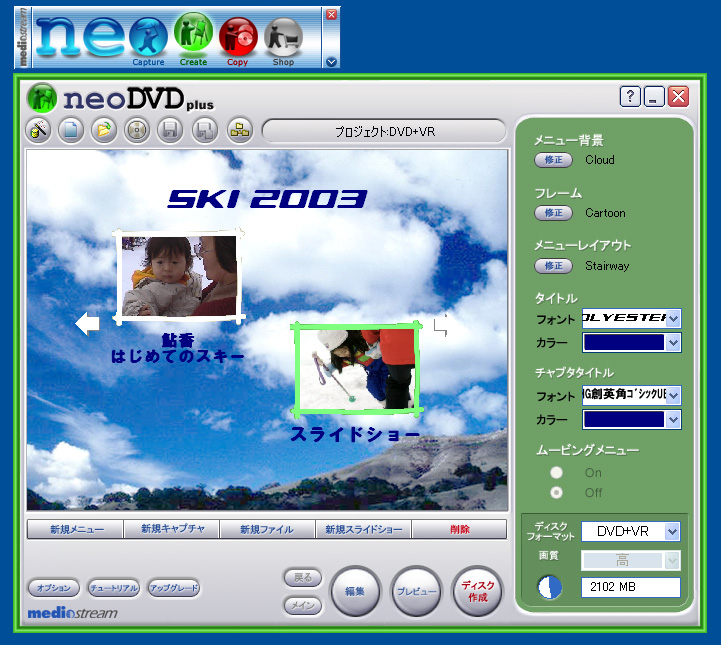
Task: Open オプション options button
Action: (x=54, y=588)
